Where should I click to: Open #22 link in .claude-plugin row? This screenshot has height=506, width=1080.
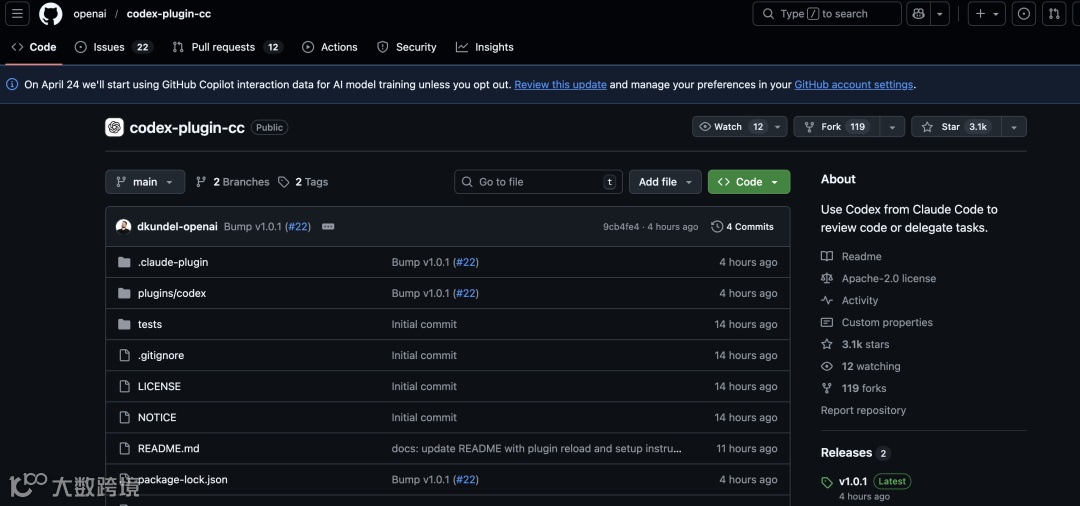coord(466,262)
